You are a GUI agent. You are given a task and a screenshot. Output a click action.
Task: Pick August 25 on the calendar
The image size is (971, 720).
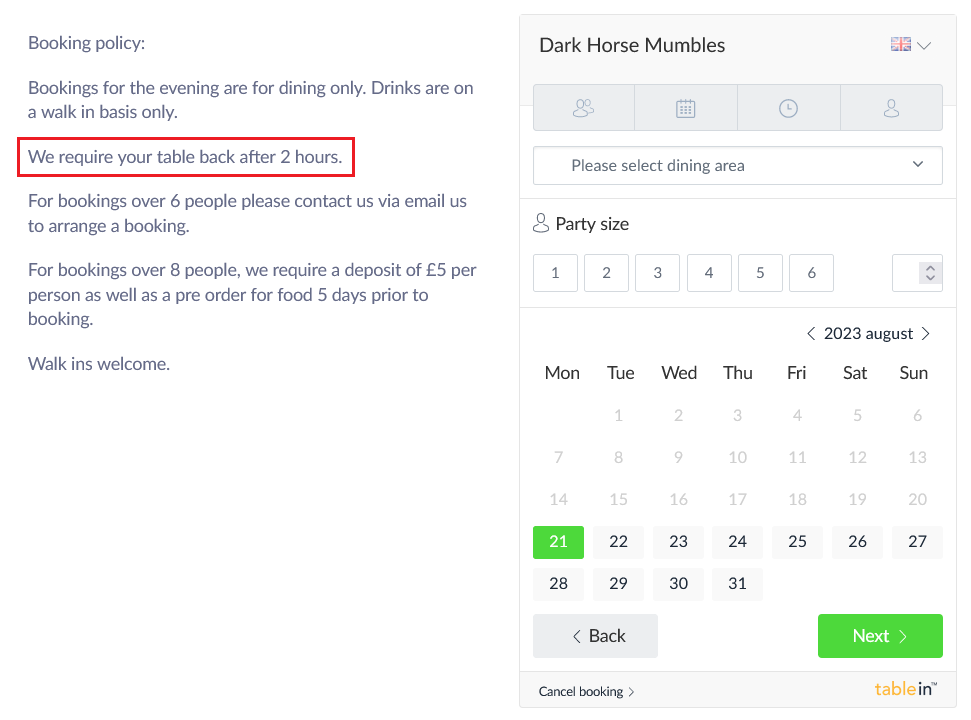(797, 542)
